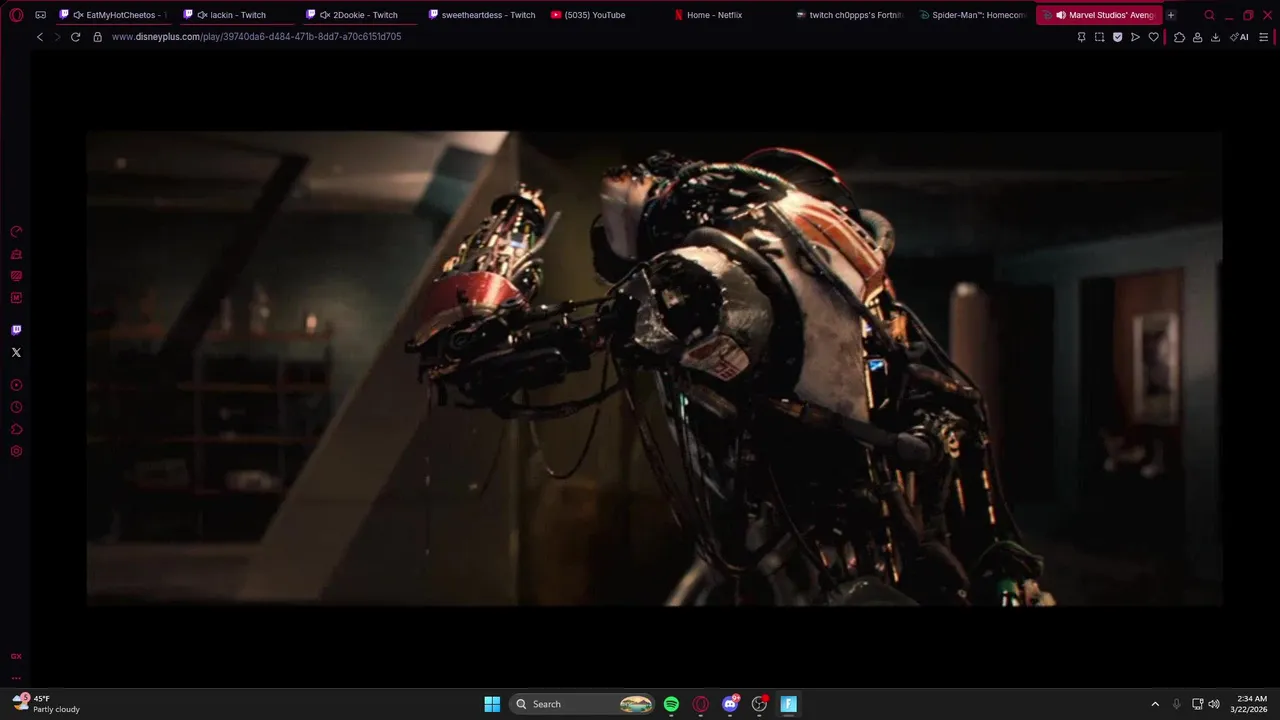Switch to lackin - Twitch tab

point(238,15)
